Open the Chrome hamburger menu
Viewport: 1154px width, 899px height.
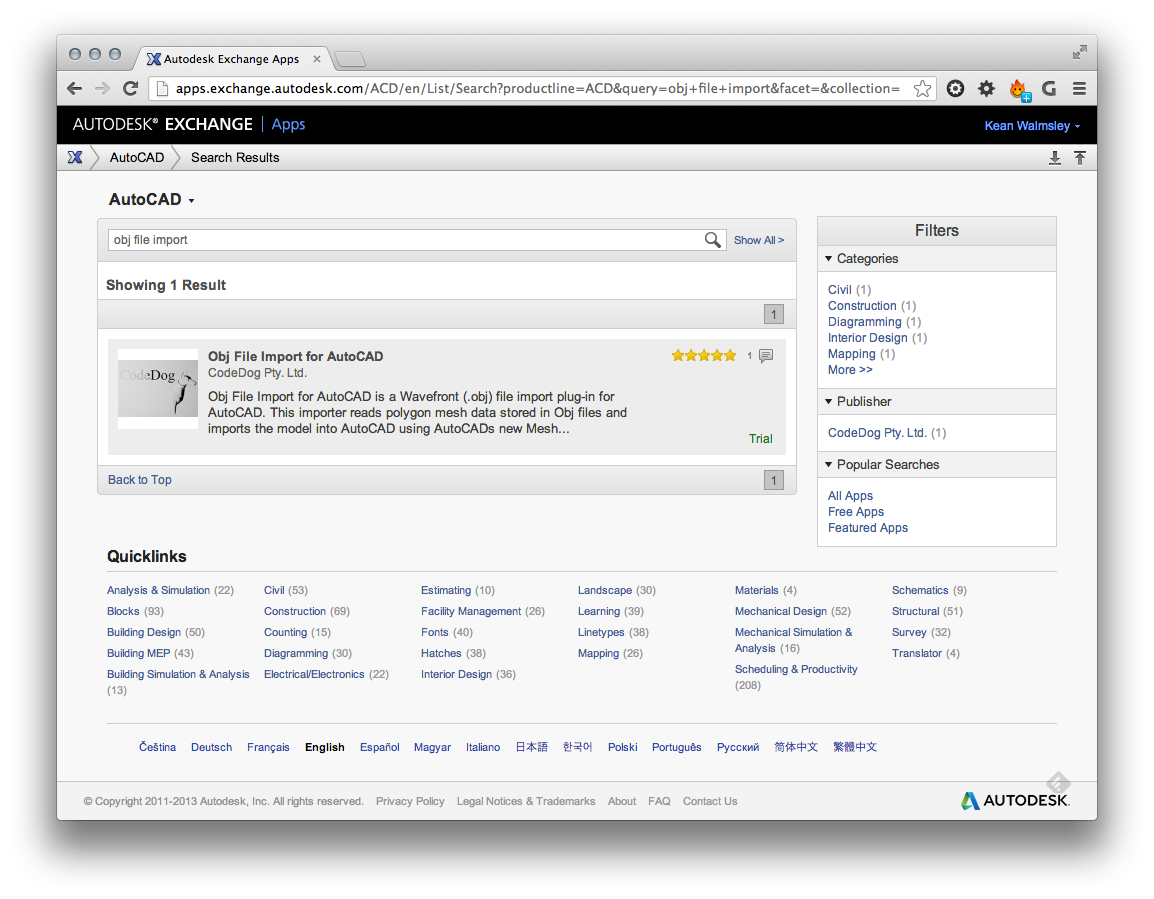point(1080,89)
